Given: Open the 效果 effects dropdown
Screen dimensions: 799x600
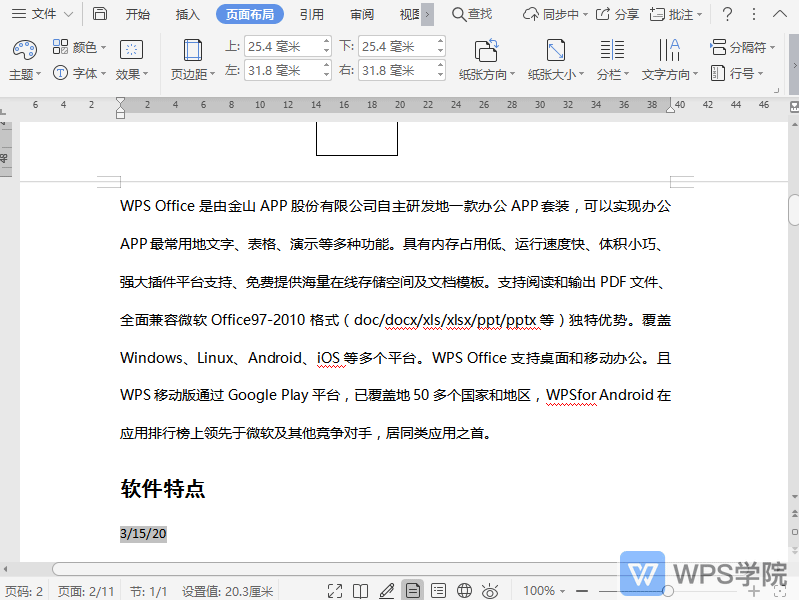Looking at the screenshot, I should click(131, 60).
